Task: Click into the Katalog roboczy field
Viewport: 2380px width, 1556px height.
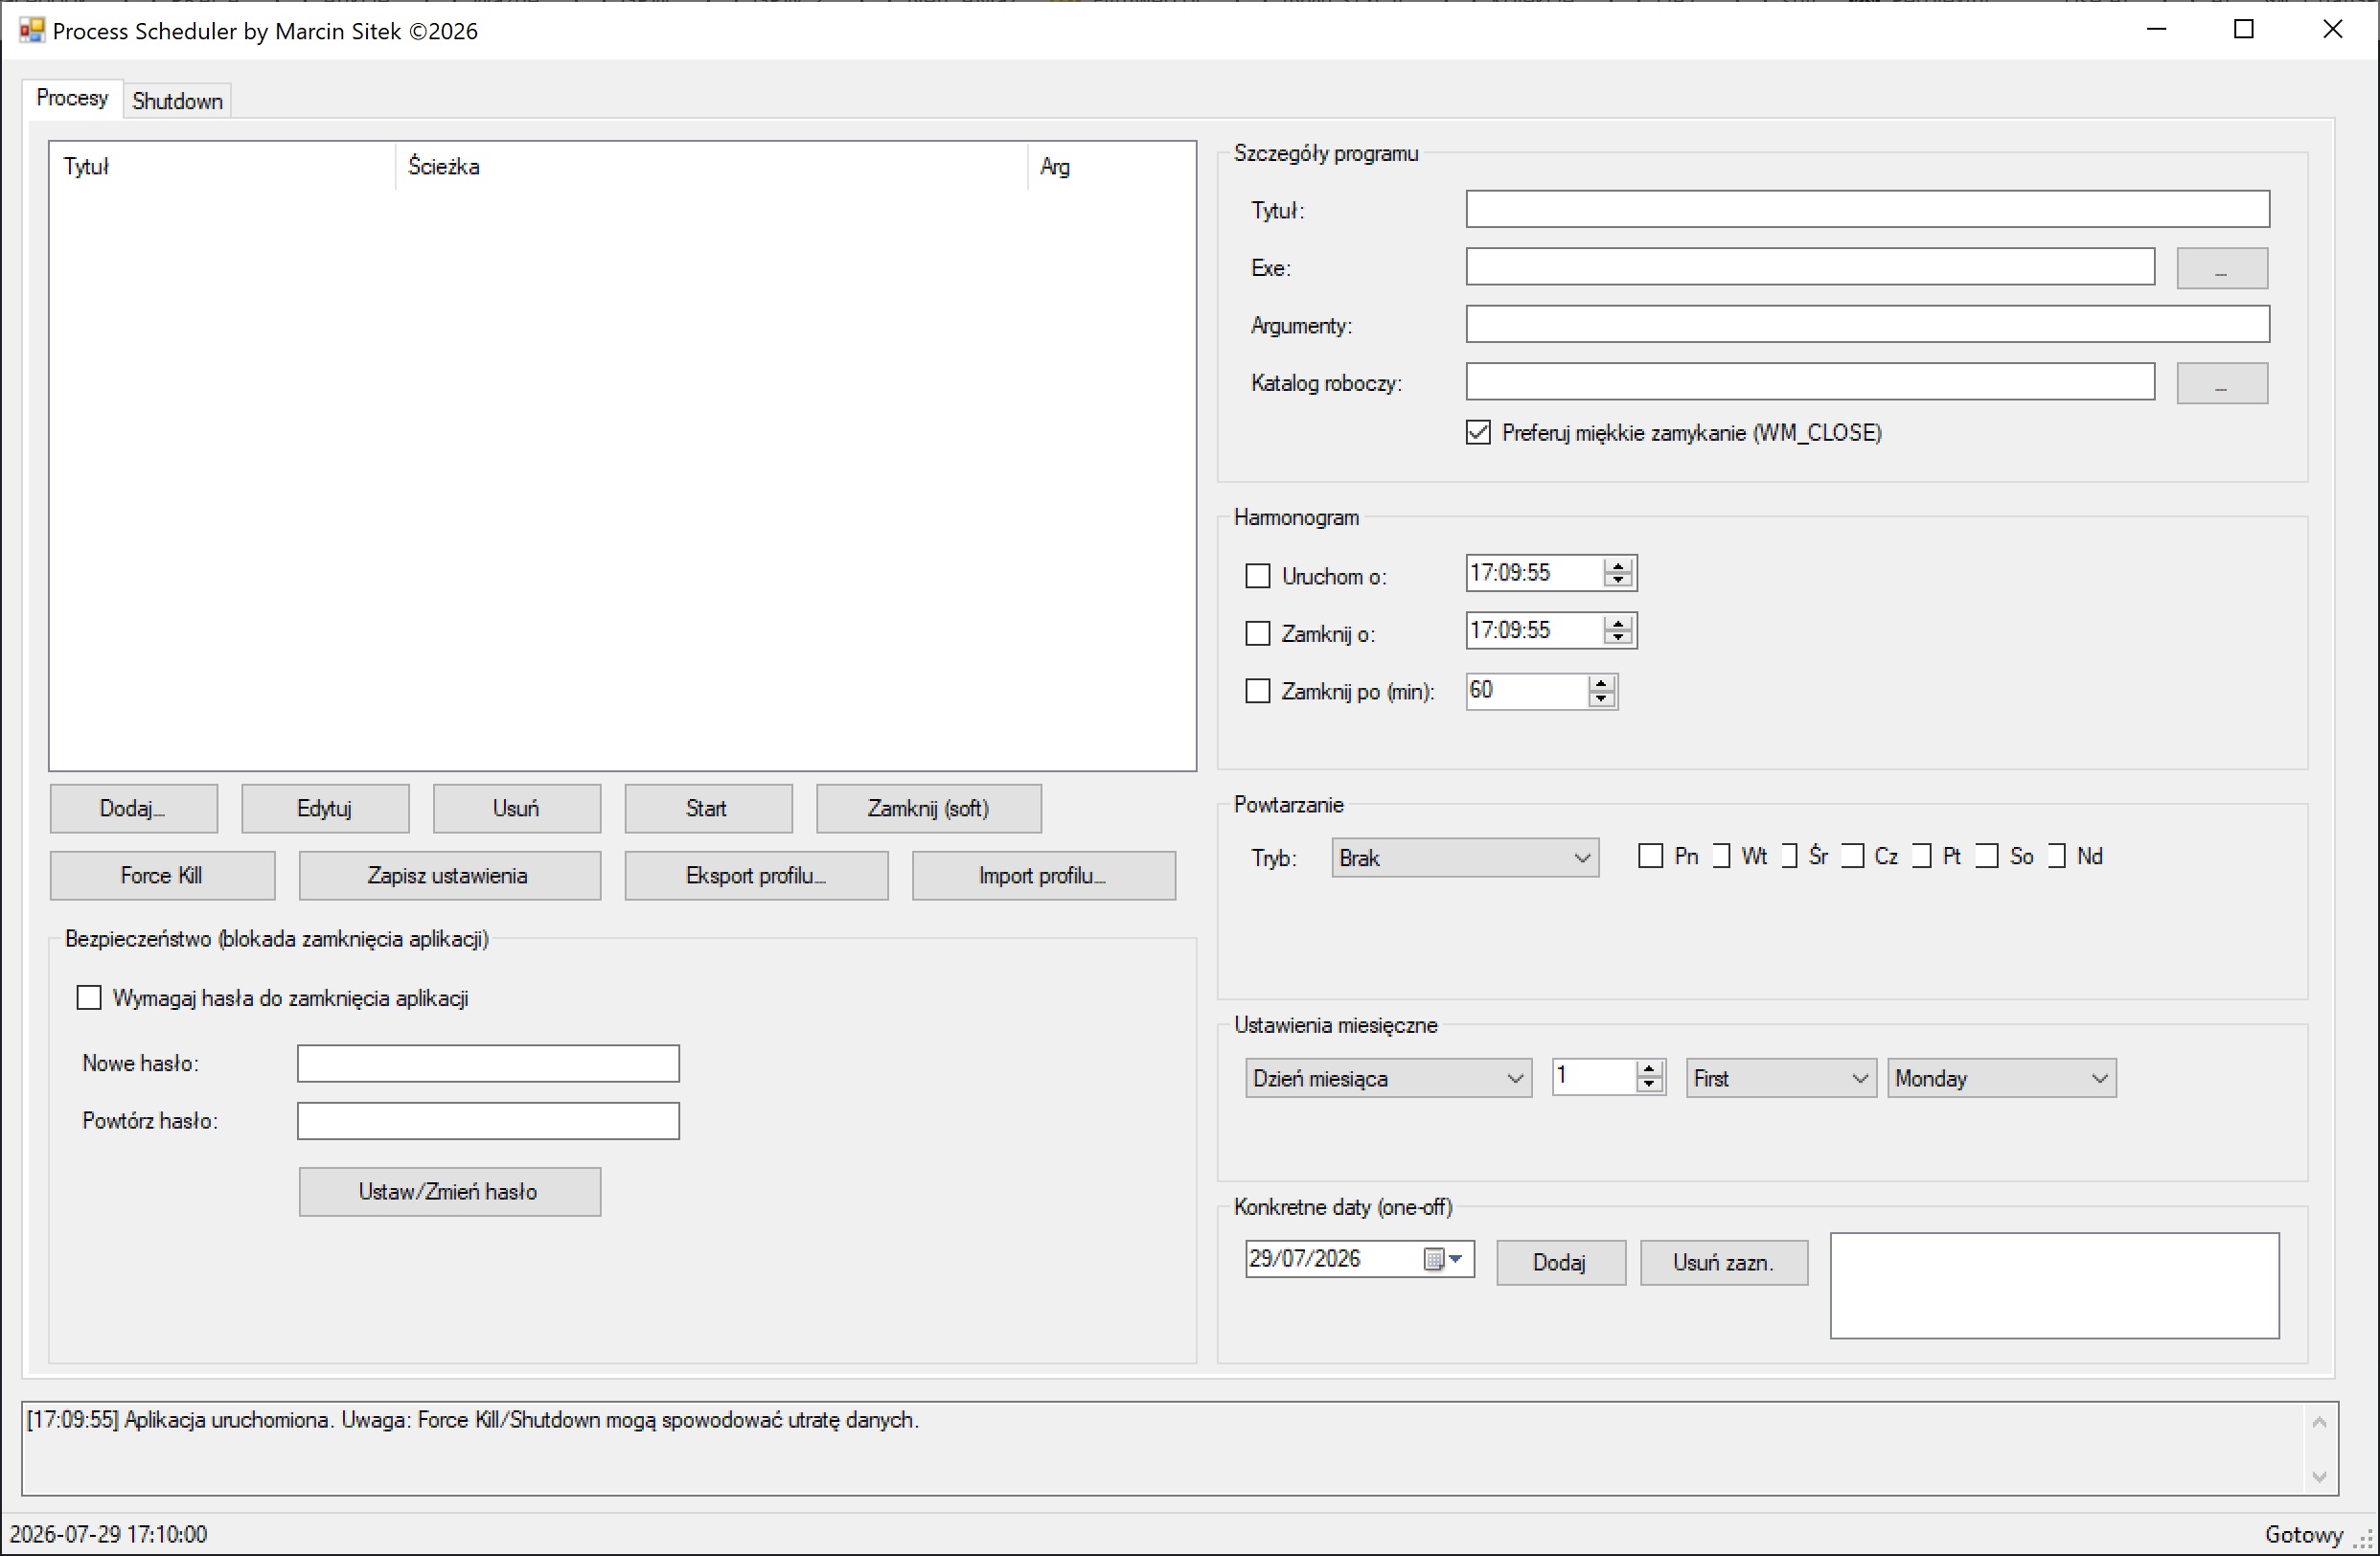Action: point(1810,382)
